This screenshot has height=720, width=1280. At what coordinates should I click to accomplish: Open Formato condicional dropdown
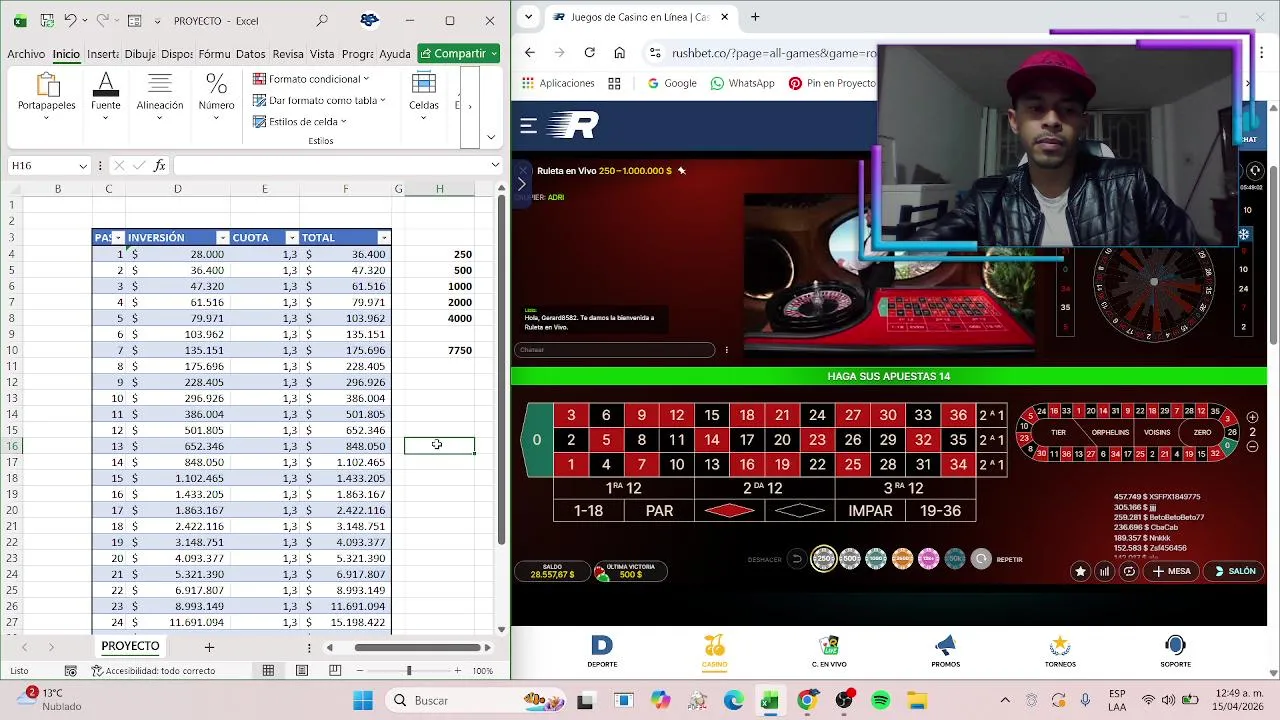pyautogui.click(x=311, y=79)
